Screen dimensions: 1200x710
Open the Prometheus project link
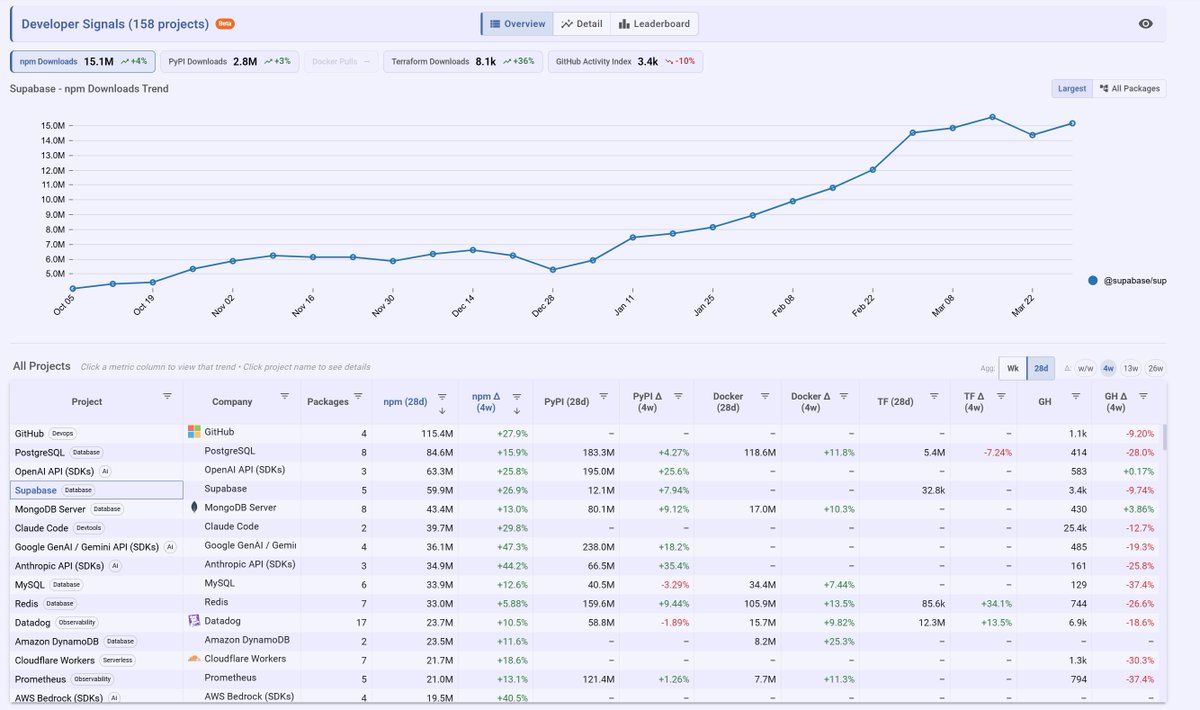pos(42,679)
